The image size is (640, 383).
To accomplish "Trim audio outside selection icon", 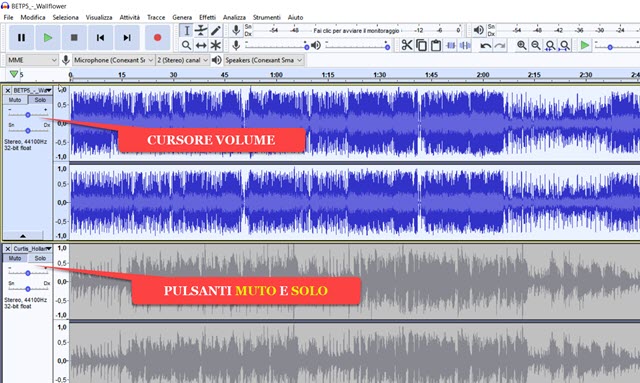I will (451, 45).
